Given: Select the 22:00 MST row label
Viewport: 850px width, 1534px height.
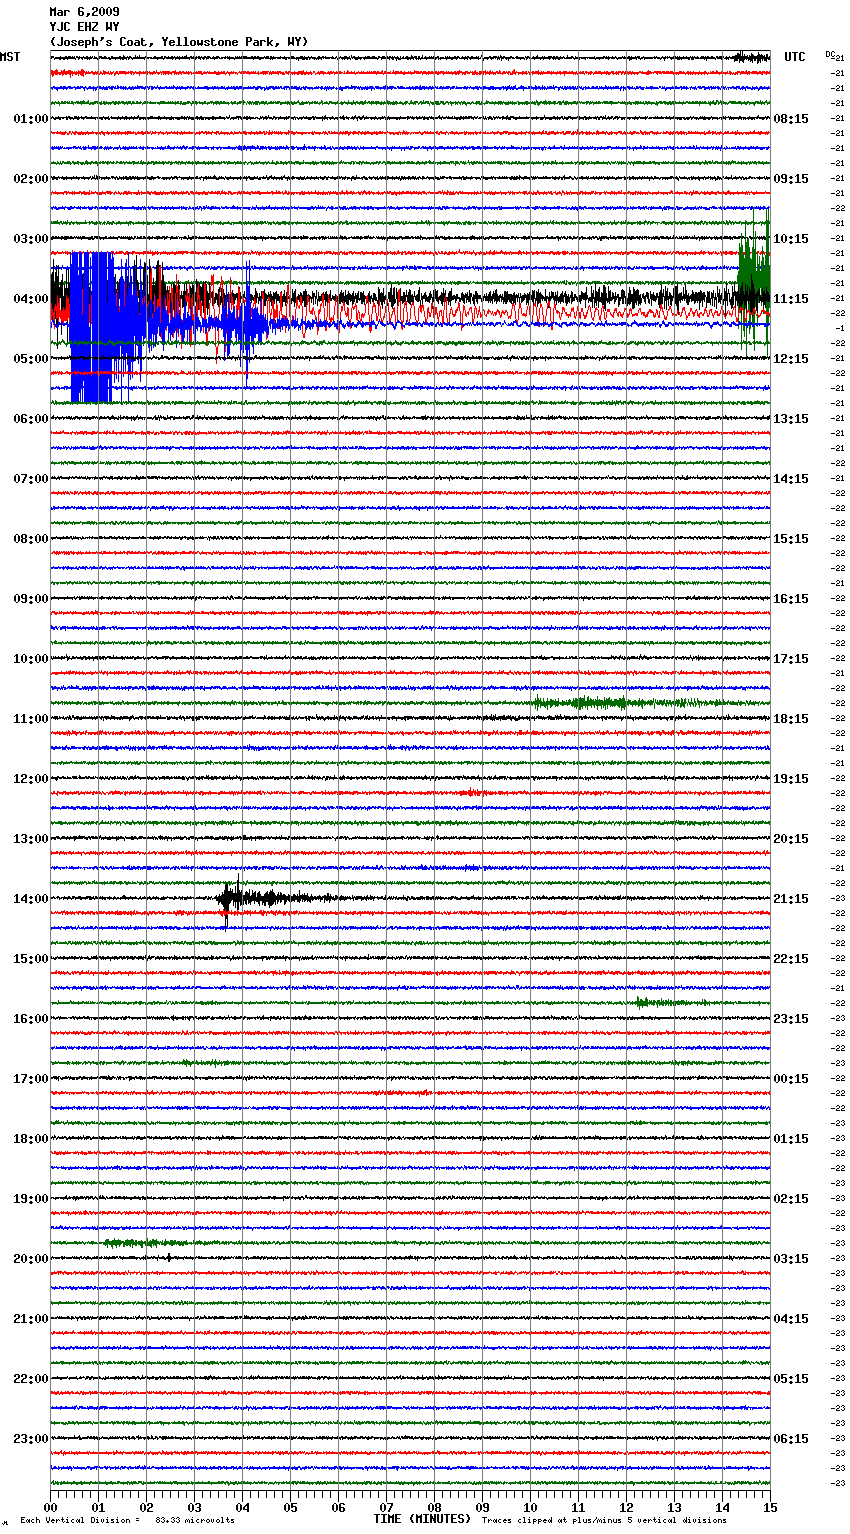Looking at the screenshot, I should (x=31, y=1379).
